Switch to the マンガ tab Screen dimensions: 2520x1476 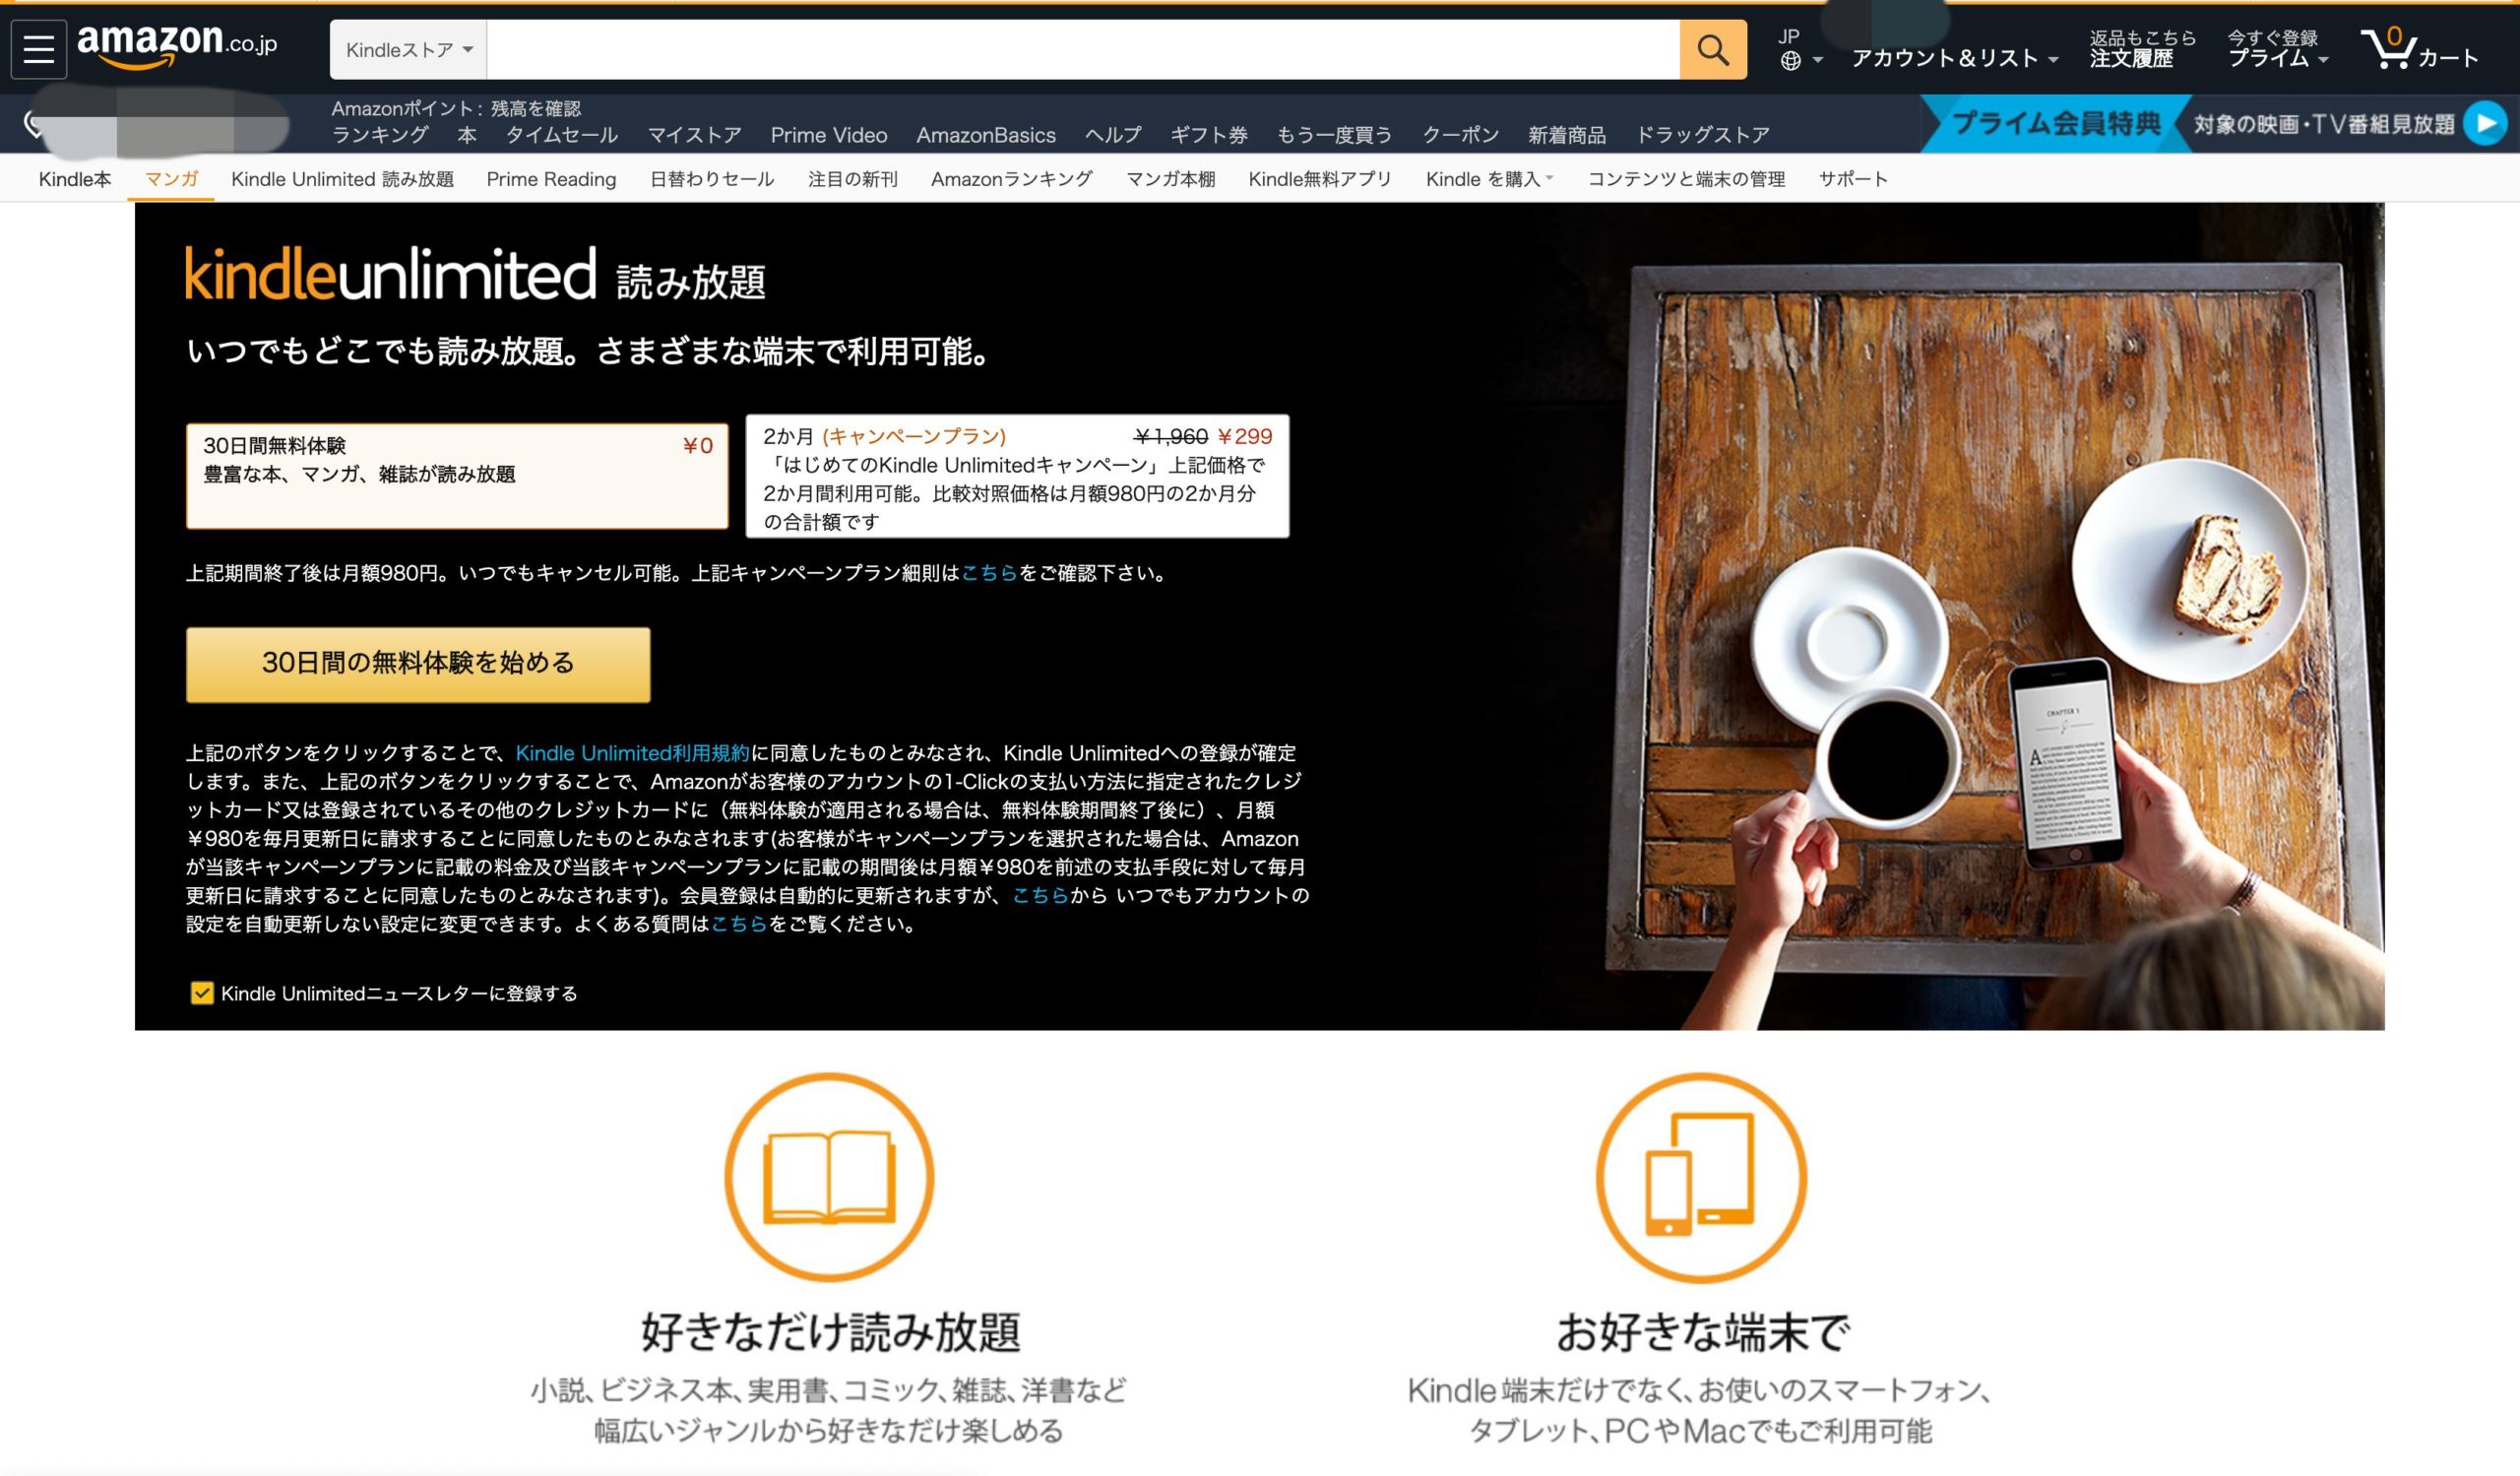click(171, 179)
